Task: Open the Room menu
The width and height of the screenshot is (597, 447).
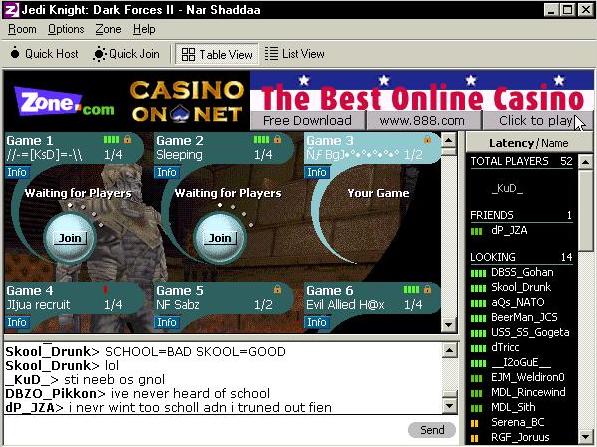Action: point(22,29)
